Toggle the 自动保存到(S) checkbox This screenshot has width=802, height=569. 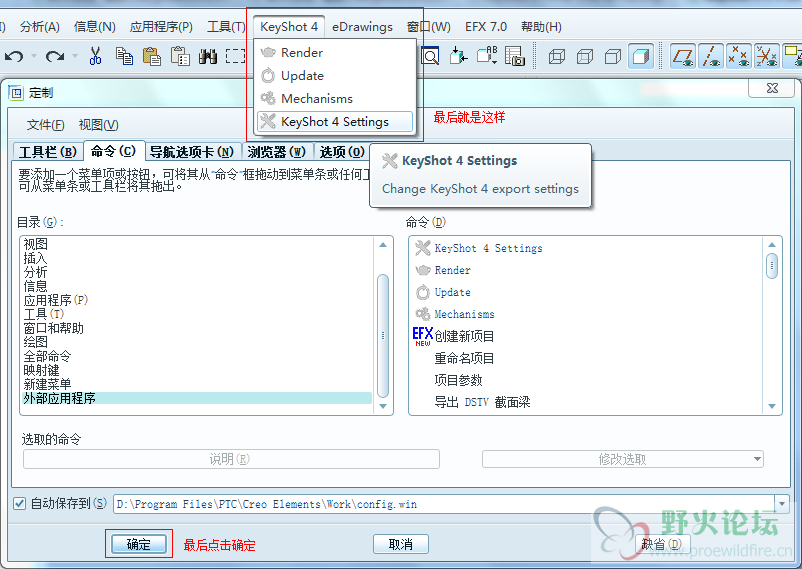[x=19, y=504]
